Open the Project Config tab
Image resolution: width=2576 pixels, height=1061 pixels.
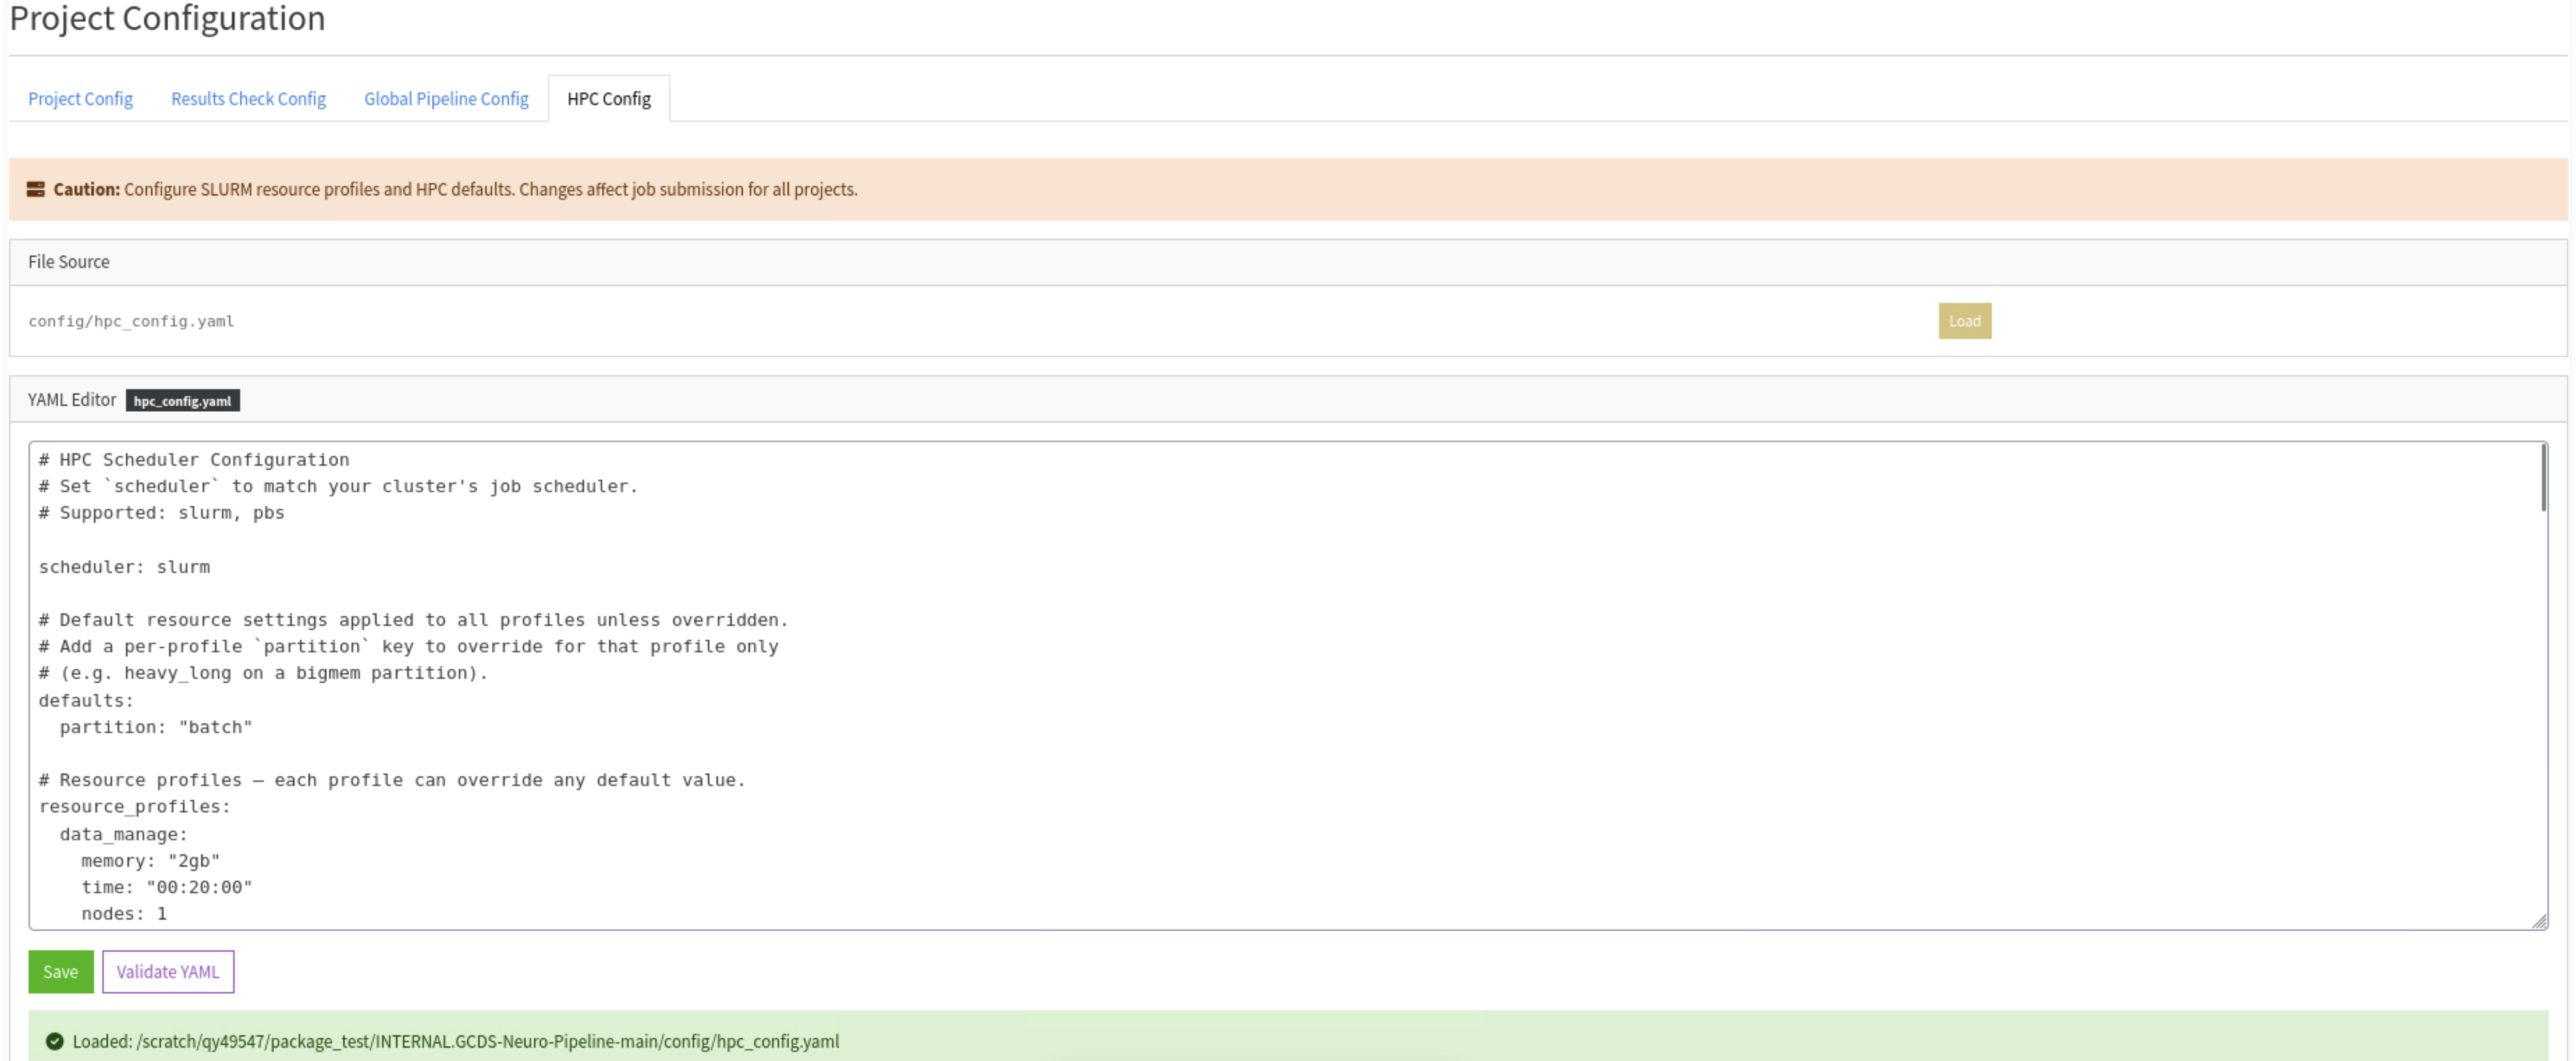80,99
